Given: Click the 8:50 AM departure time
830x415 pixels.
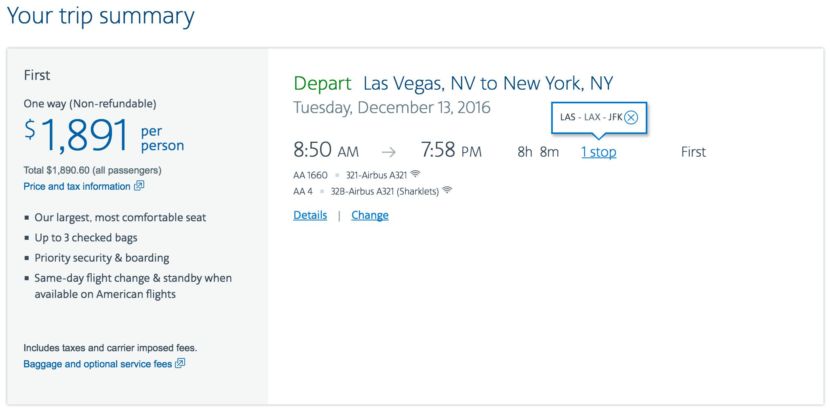Looking at the screenshot, I should (325, 152).
